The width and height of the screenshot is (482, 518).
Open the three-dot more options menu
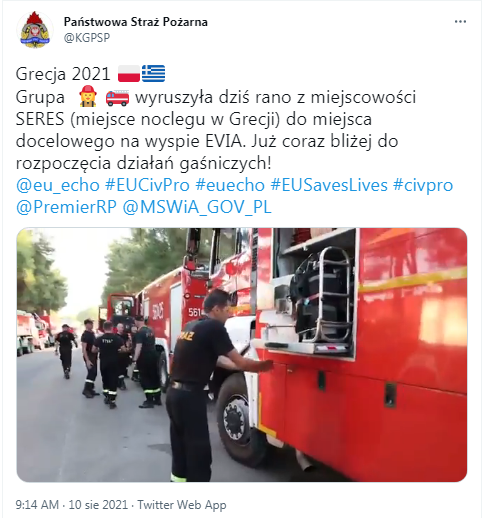[460, 22]
